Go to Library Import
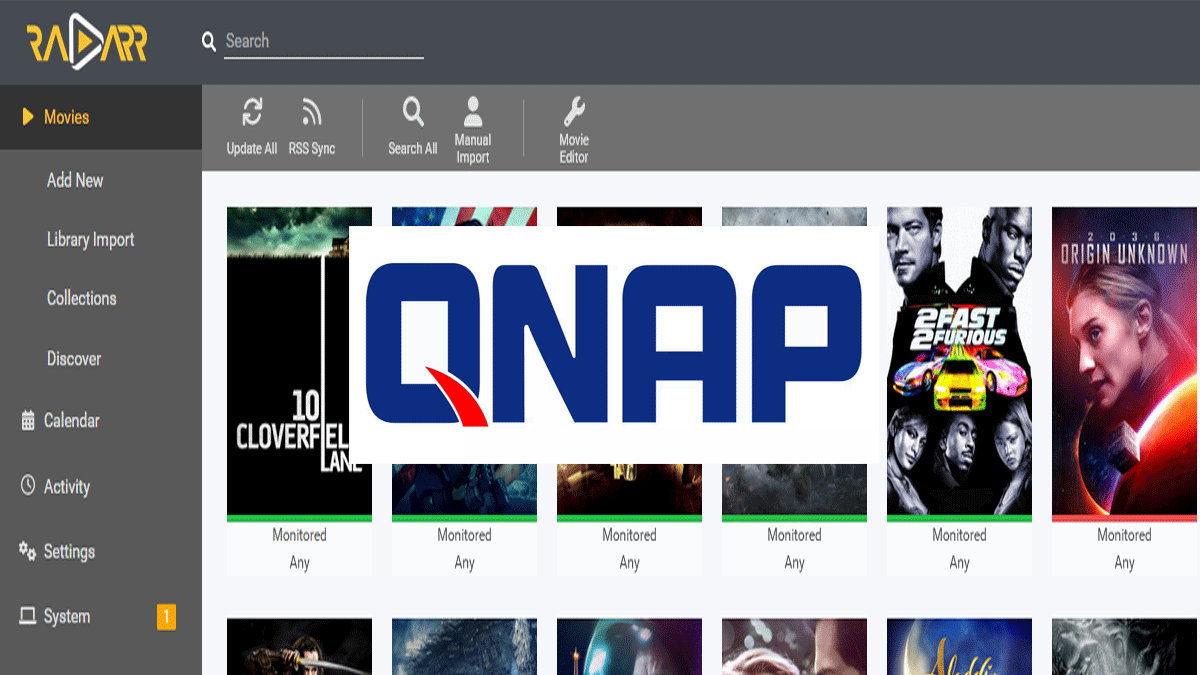1200x675 pixels. 90,240
